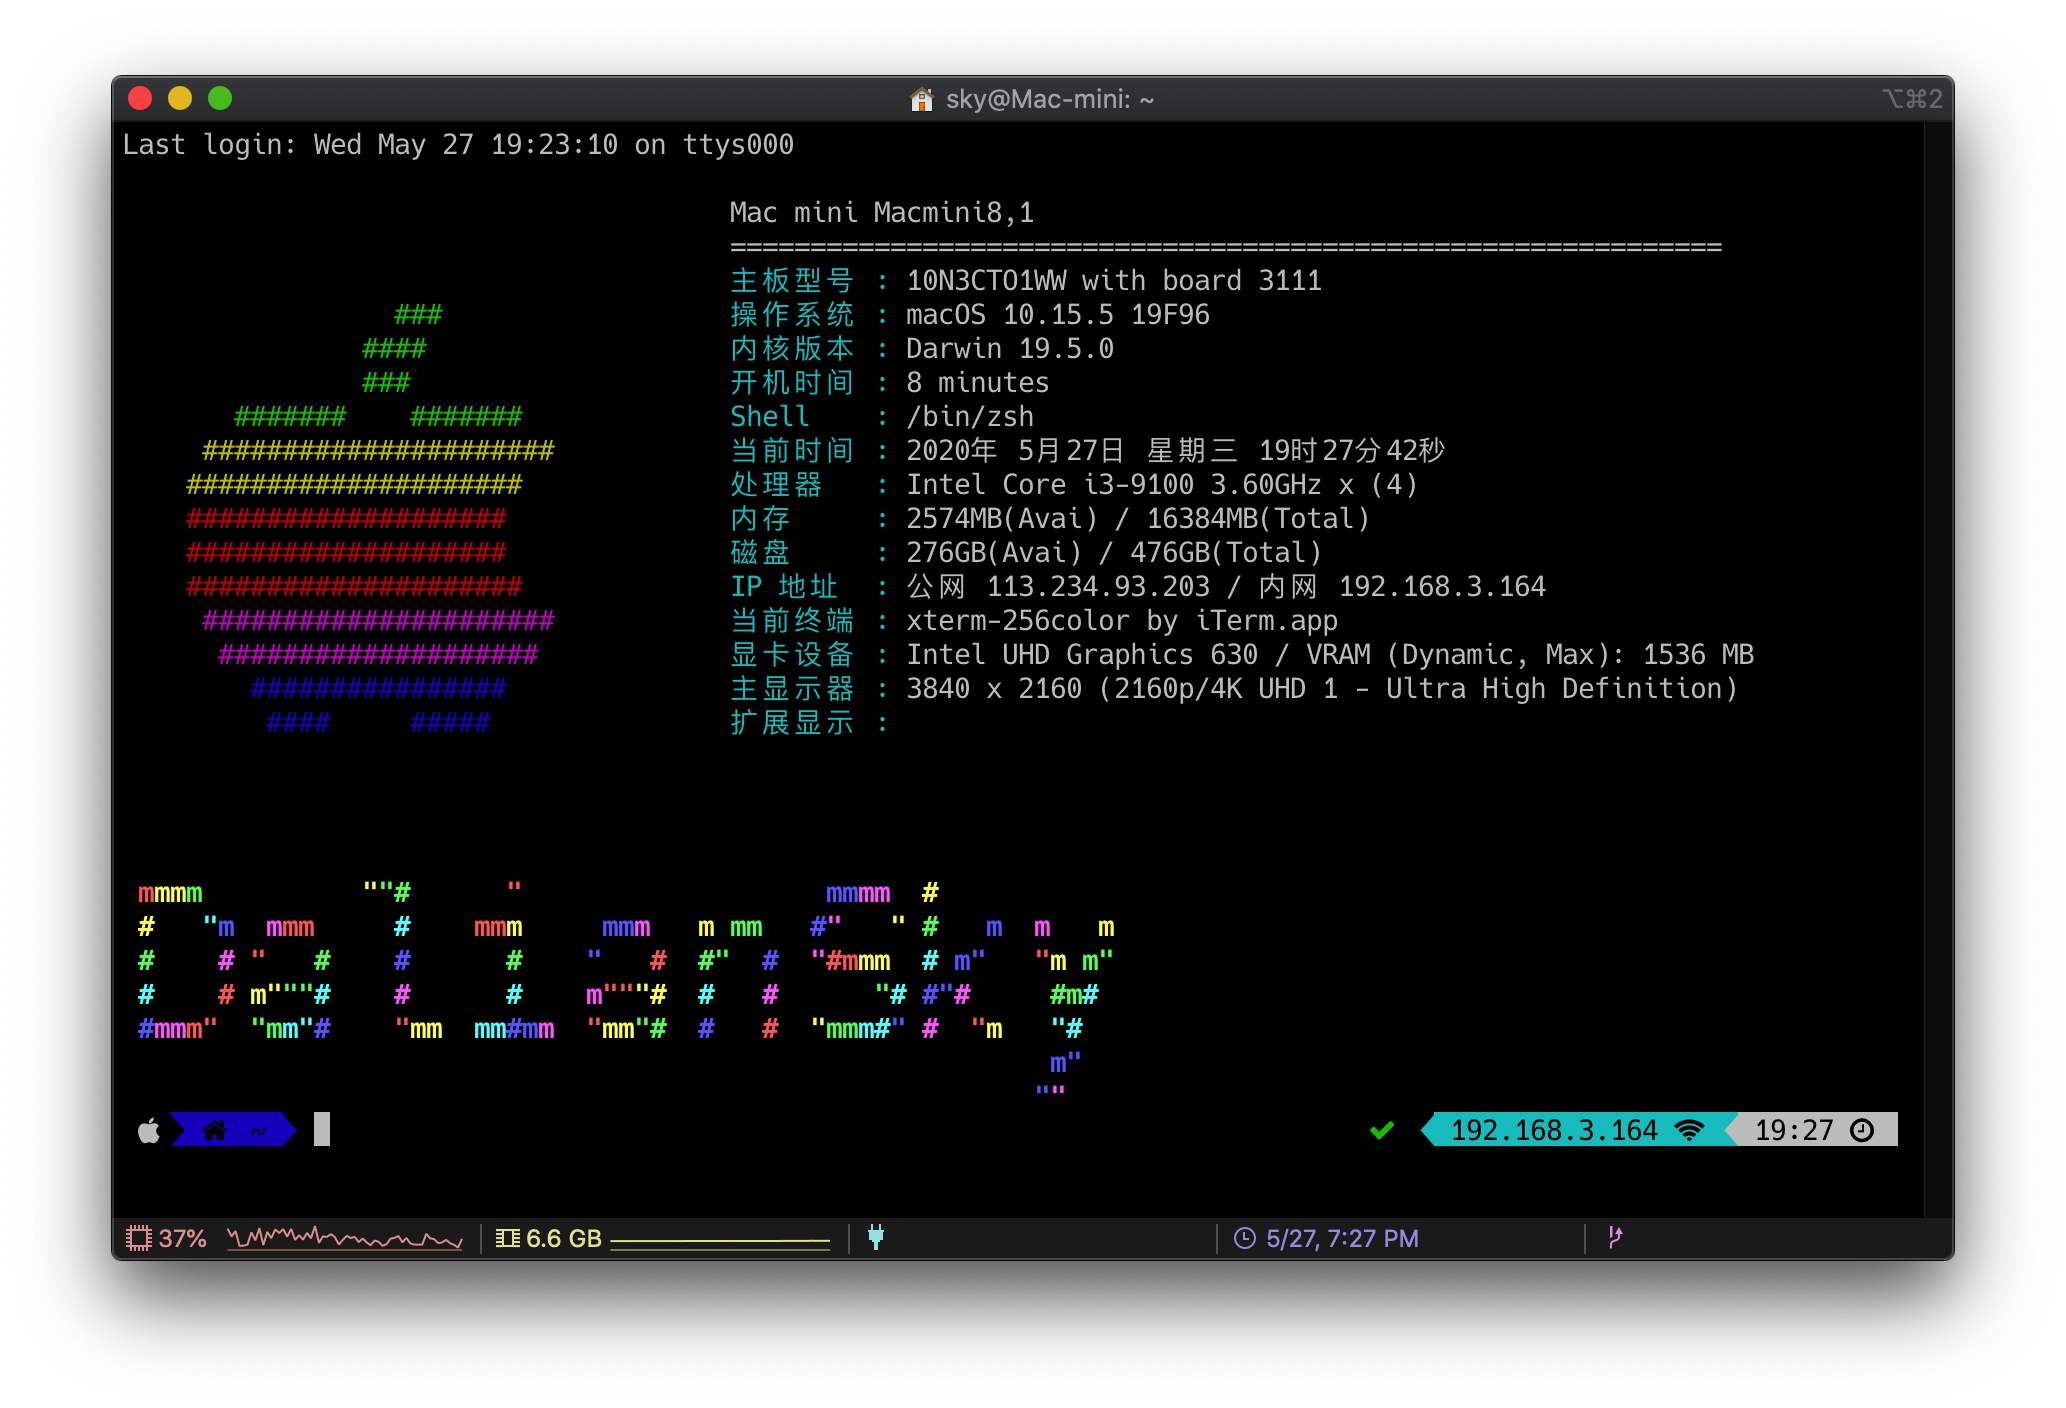Click the CPU chip icon in status bar
This screenshot has height=1408, width=2066.
click(139, 1238)
